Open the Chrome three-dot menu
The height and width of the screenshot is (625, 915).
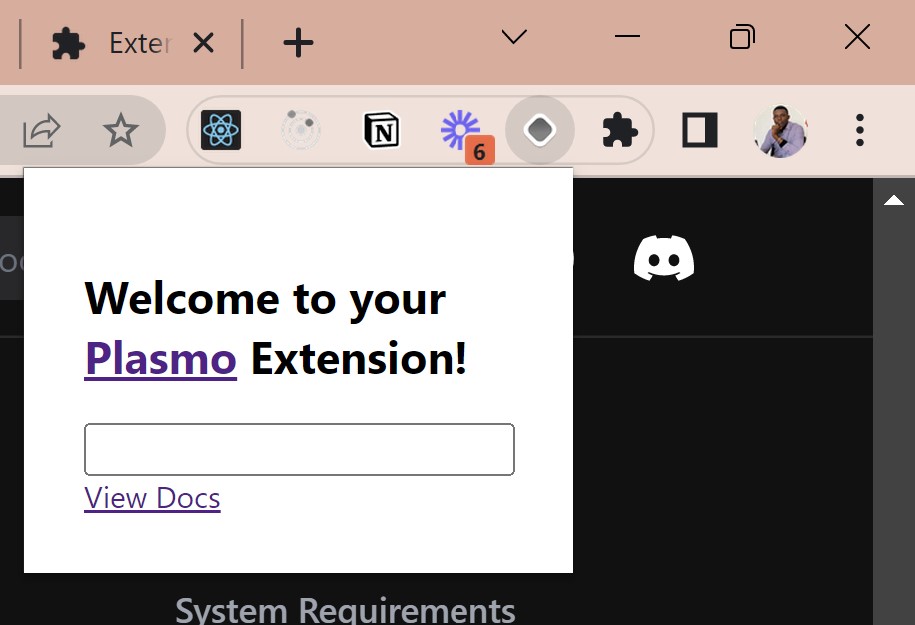[859, 130]
